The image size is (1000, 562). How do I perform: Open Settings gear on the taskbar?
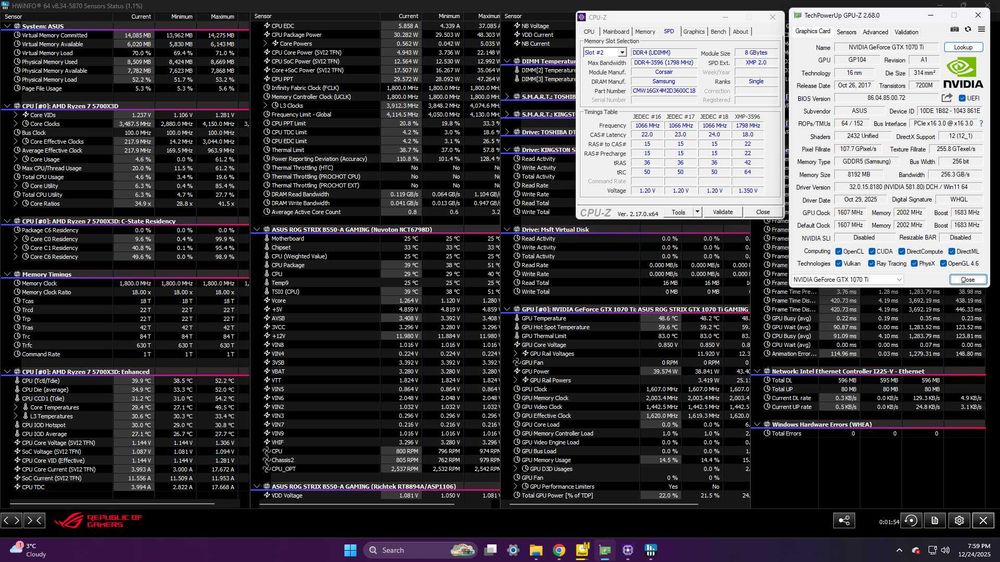[513, 550]
